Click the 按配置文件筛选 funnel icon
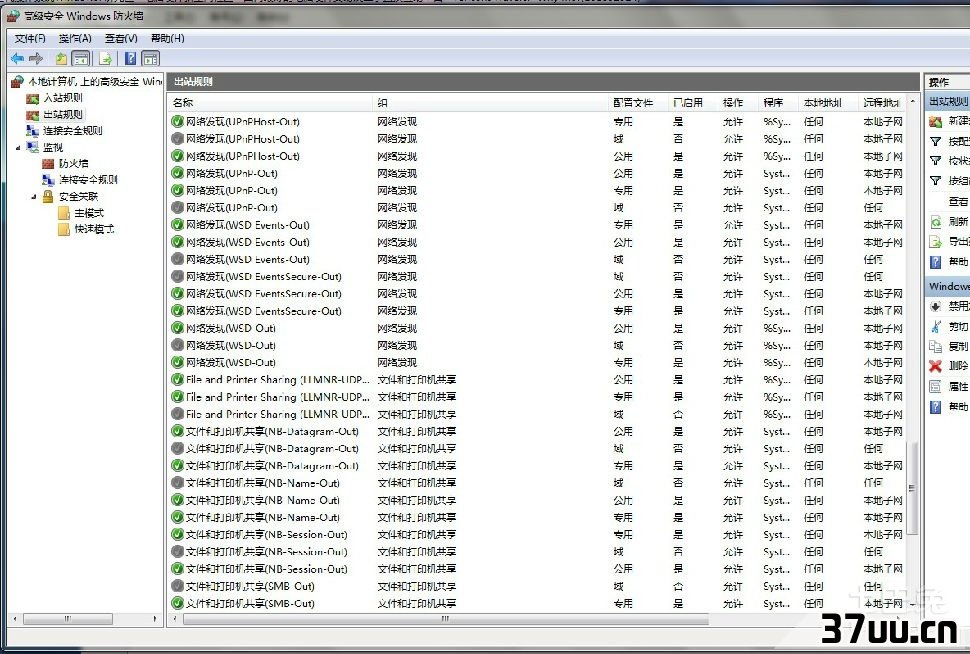Viewport: 970px width, 654px height. [935, 142]
